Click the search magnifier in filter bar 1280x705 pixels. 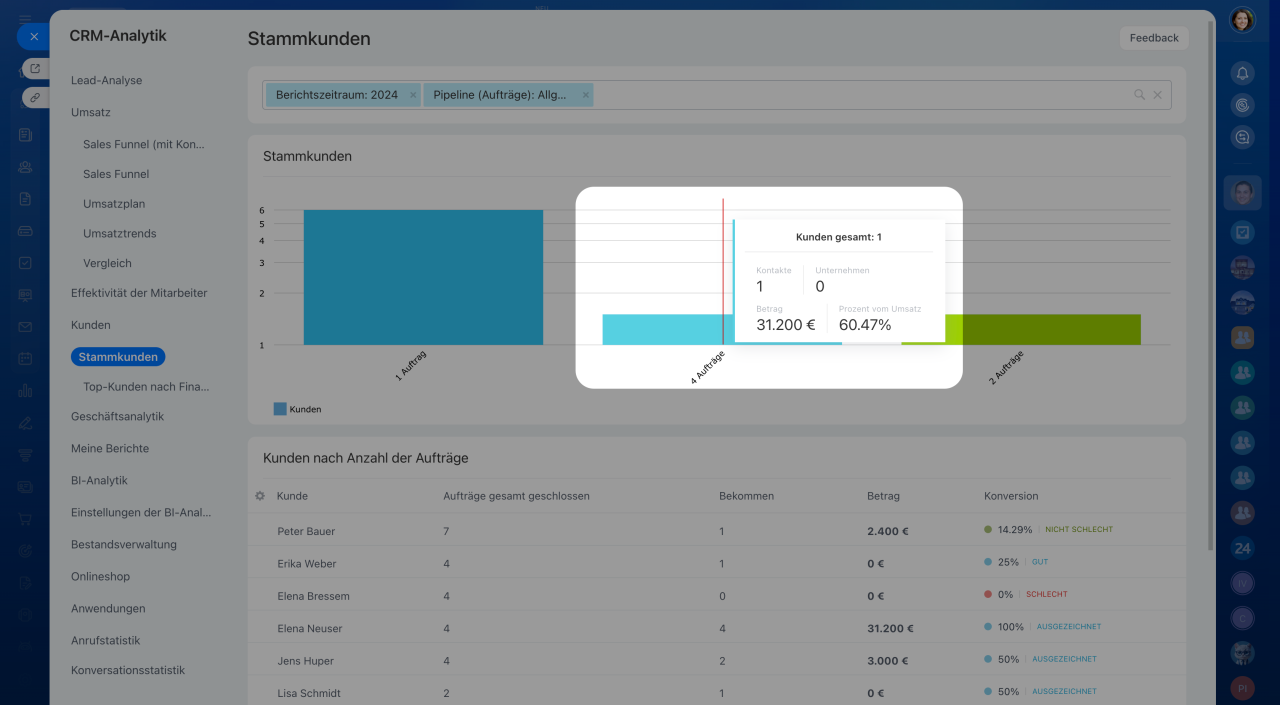click(x=1139, y=95)
